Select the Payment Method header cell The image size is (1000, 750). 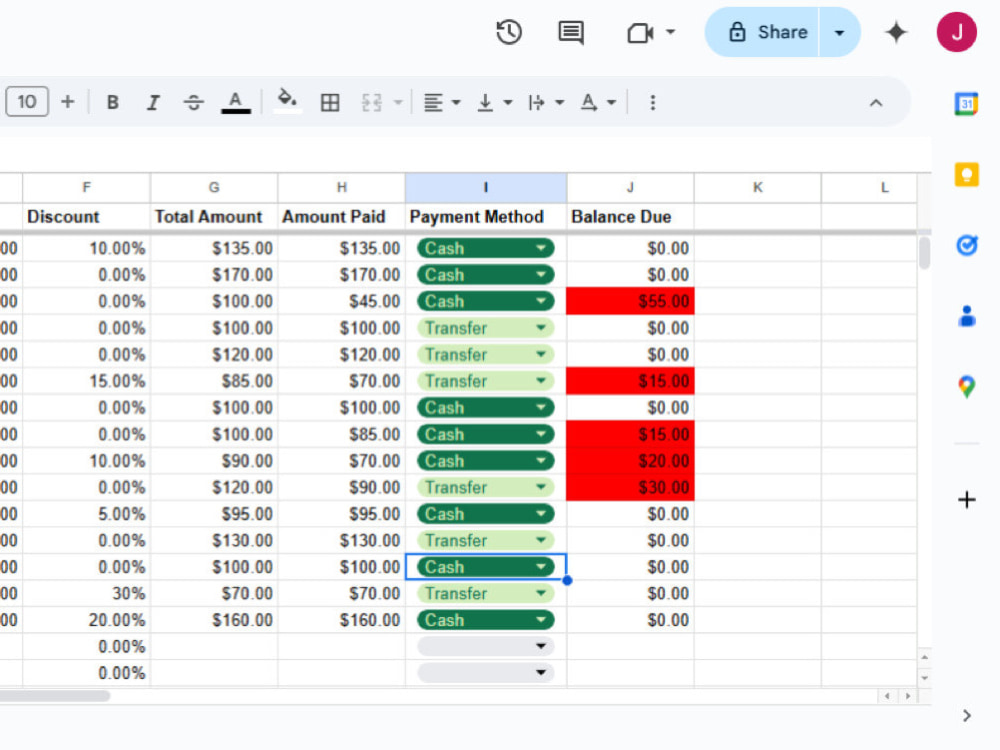point(486,217)
